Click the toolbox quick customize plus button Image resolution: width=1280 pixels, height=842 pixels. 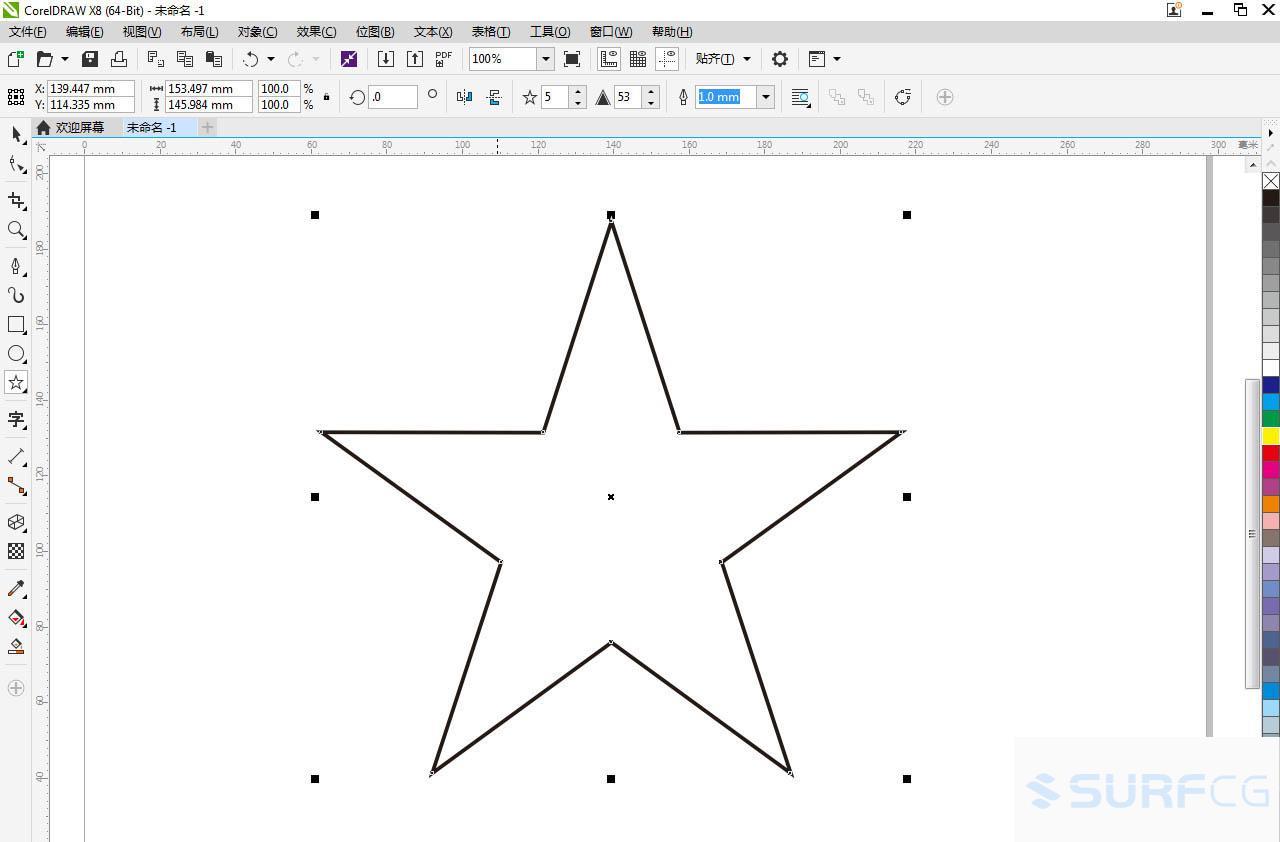16,688
